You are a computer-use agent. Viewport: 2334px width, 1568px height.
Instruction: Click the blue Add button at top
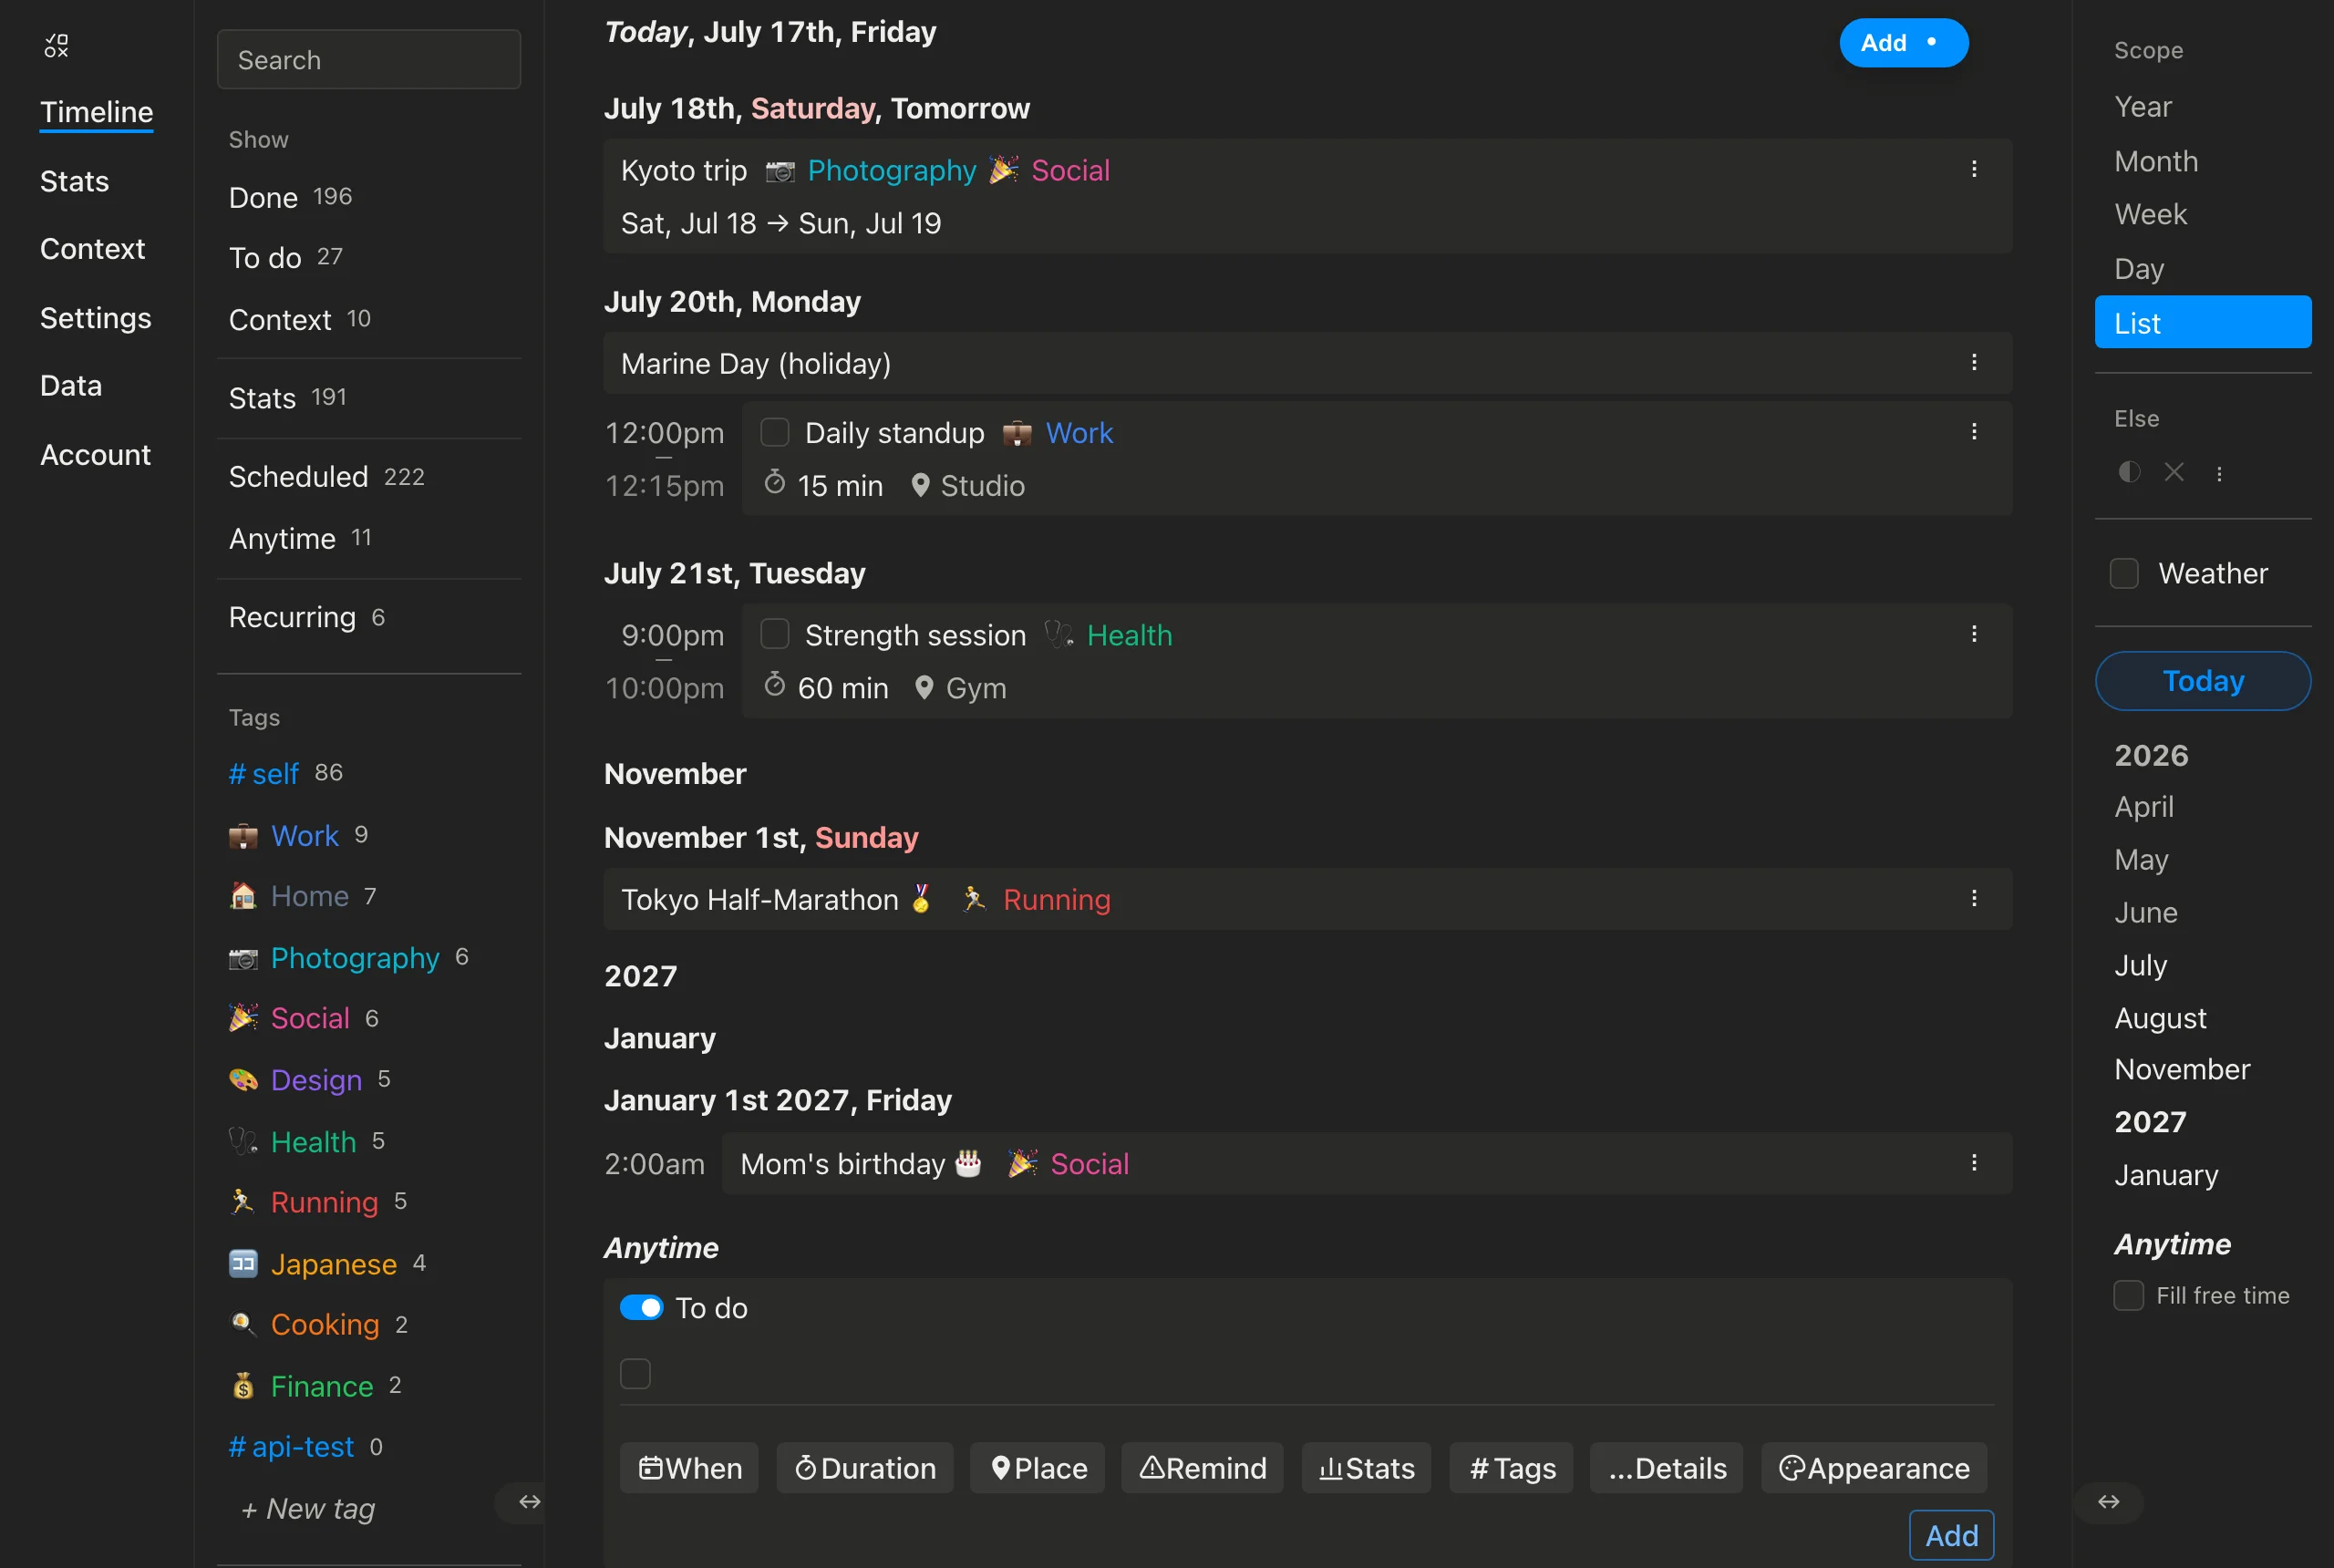[x=1903, y=43]
